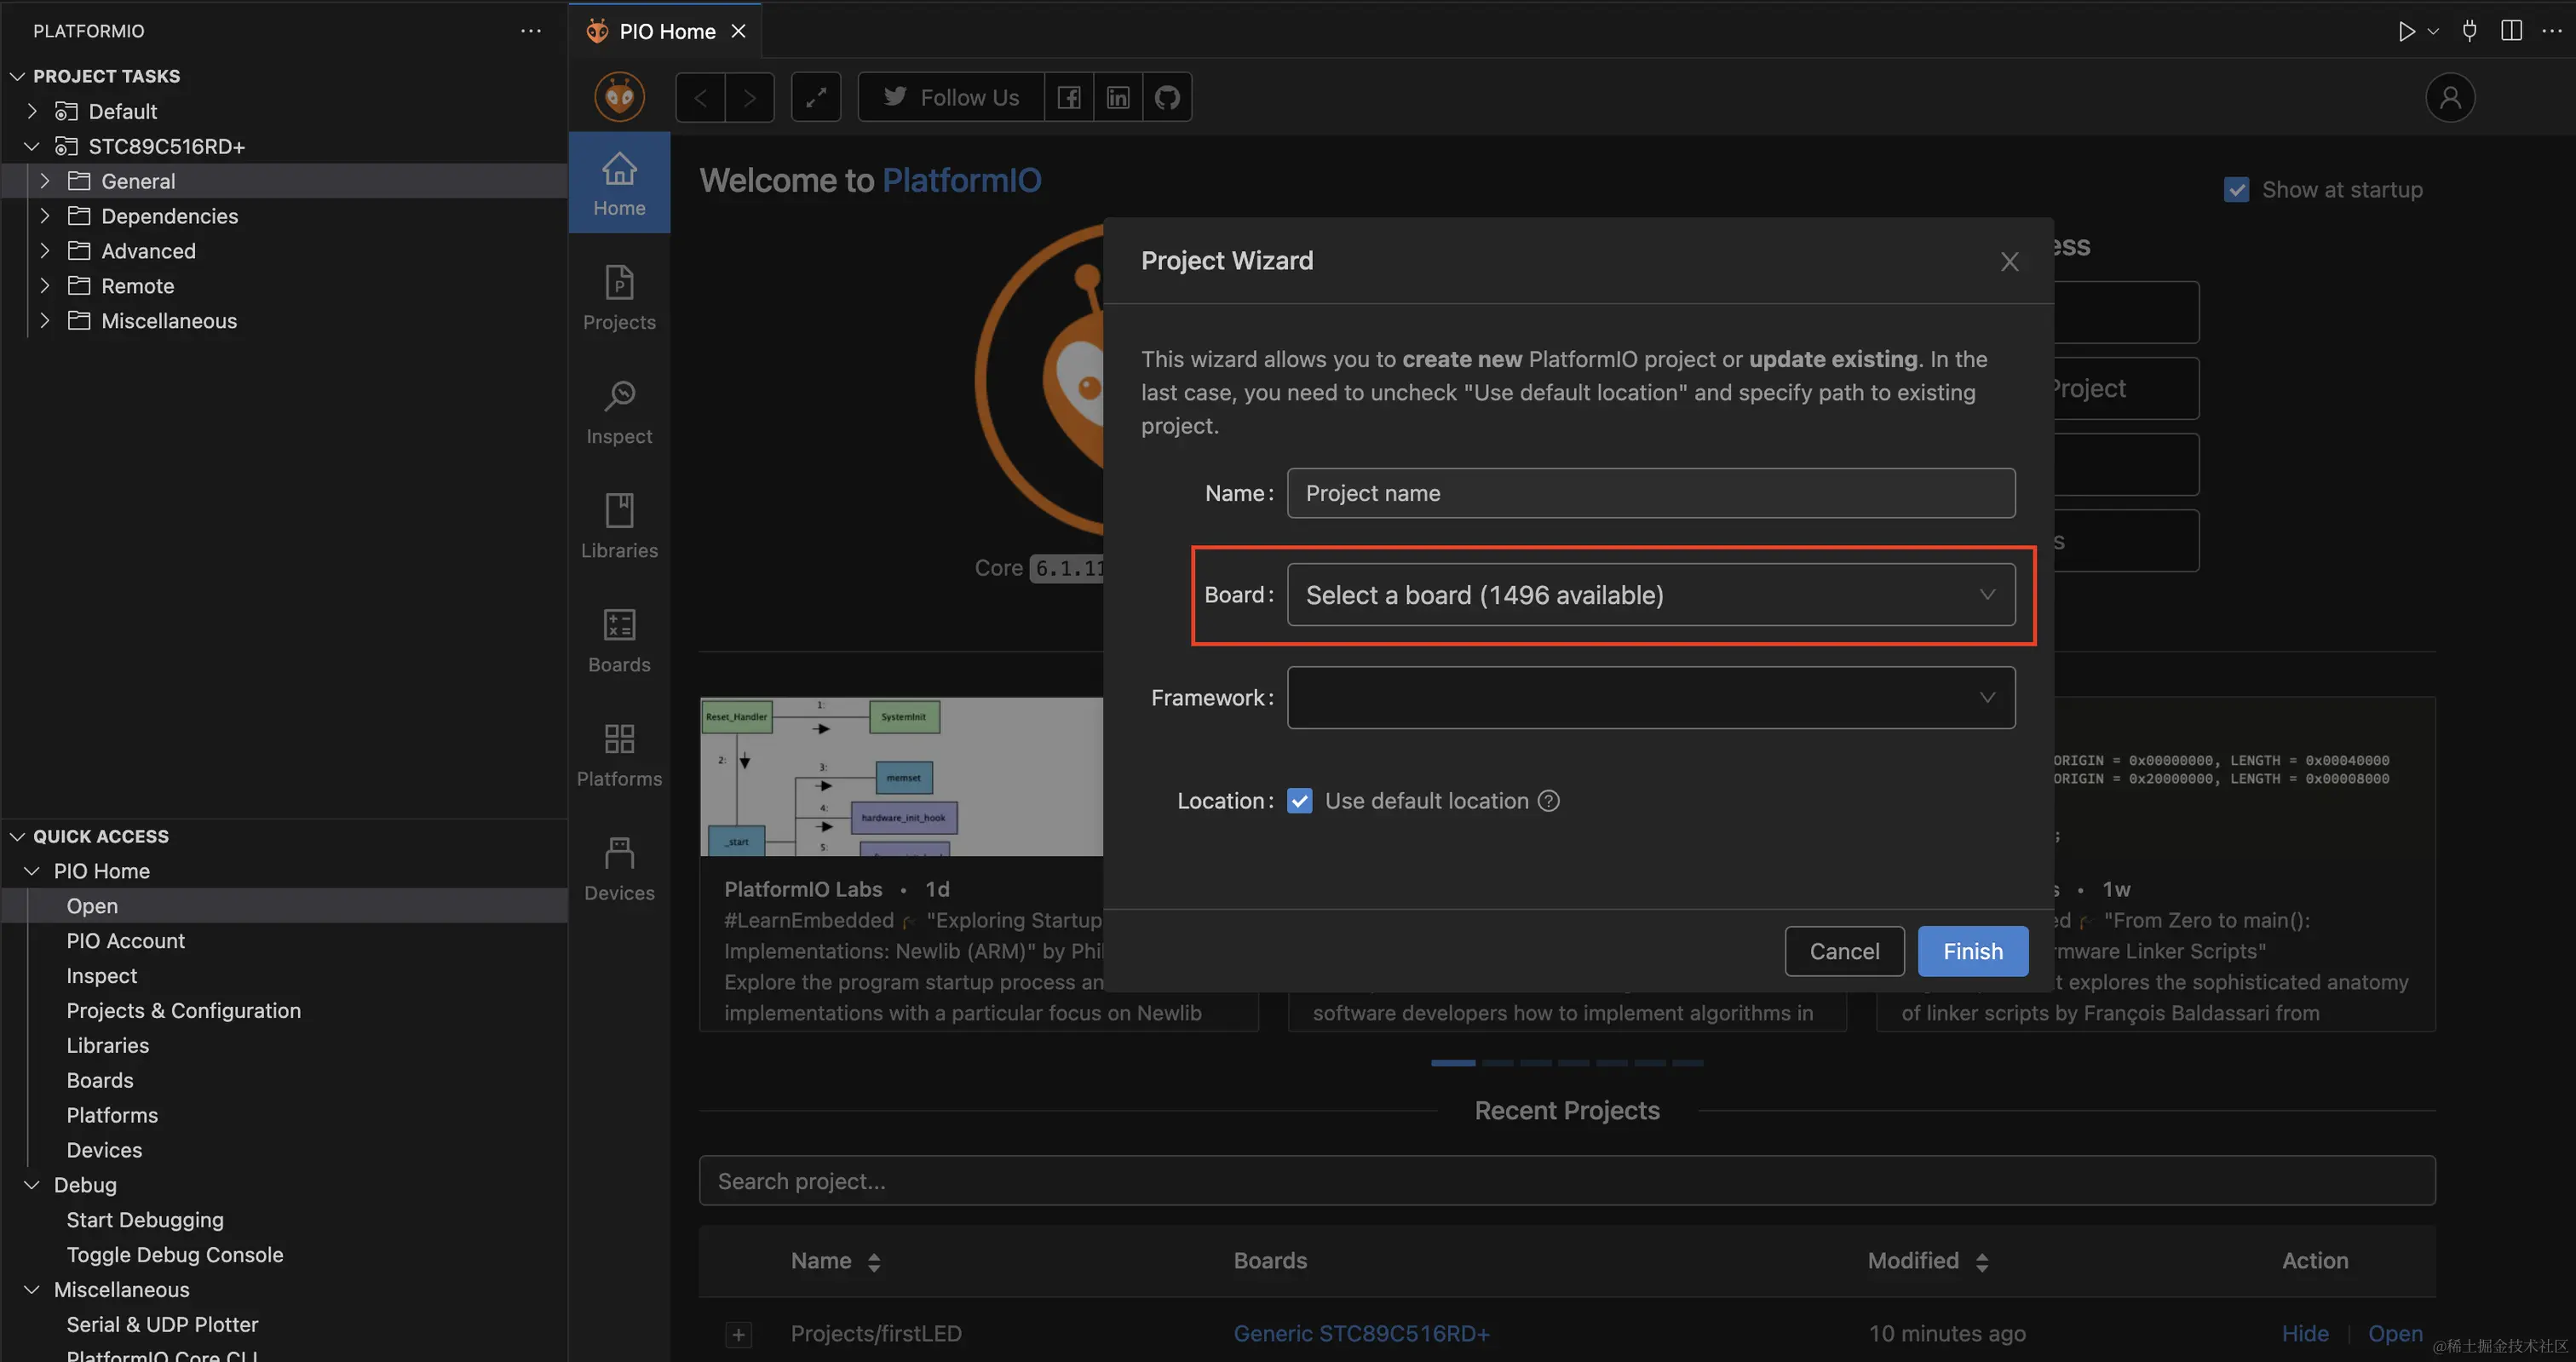Screen dimensions: 2576x1362
Task: Uncheck Use default location checkbox
Action: coord(1299,801)
